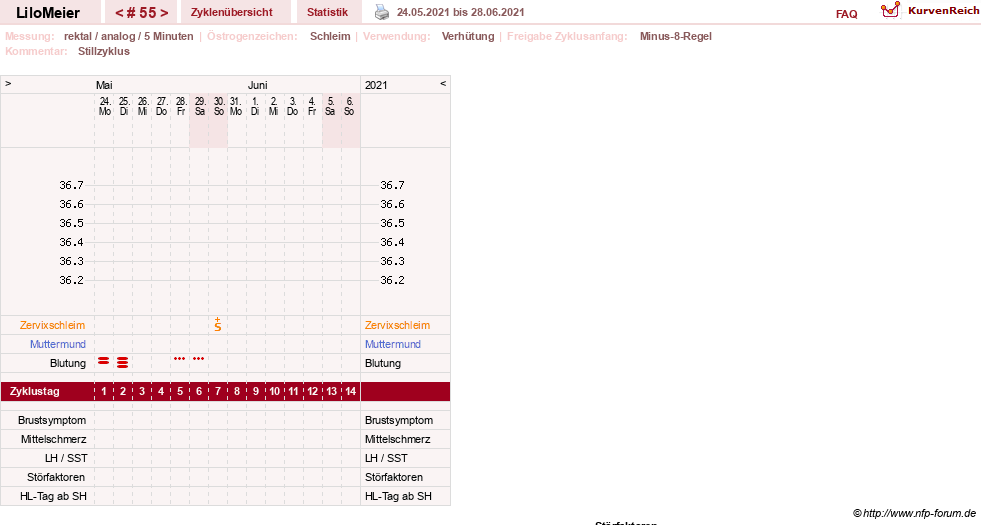The width and height of the screenshot is (981, 525).
Task: Click the Zyklustag row header
Action: tap(34, 392)
